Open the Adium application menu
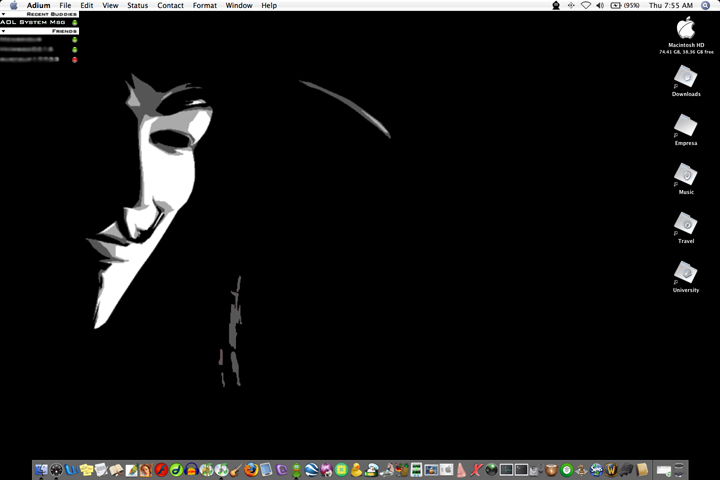Screen dimensions: 720x480 39,6
